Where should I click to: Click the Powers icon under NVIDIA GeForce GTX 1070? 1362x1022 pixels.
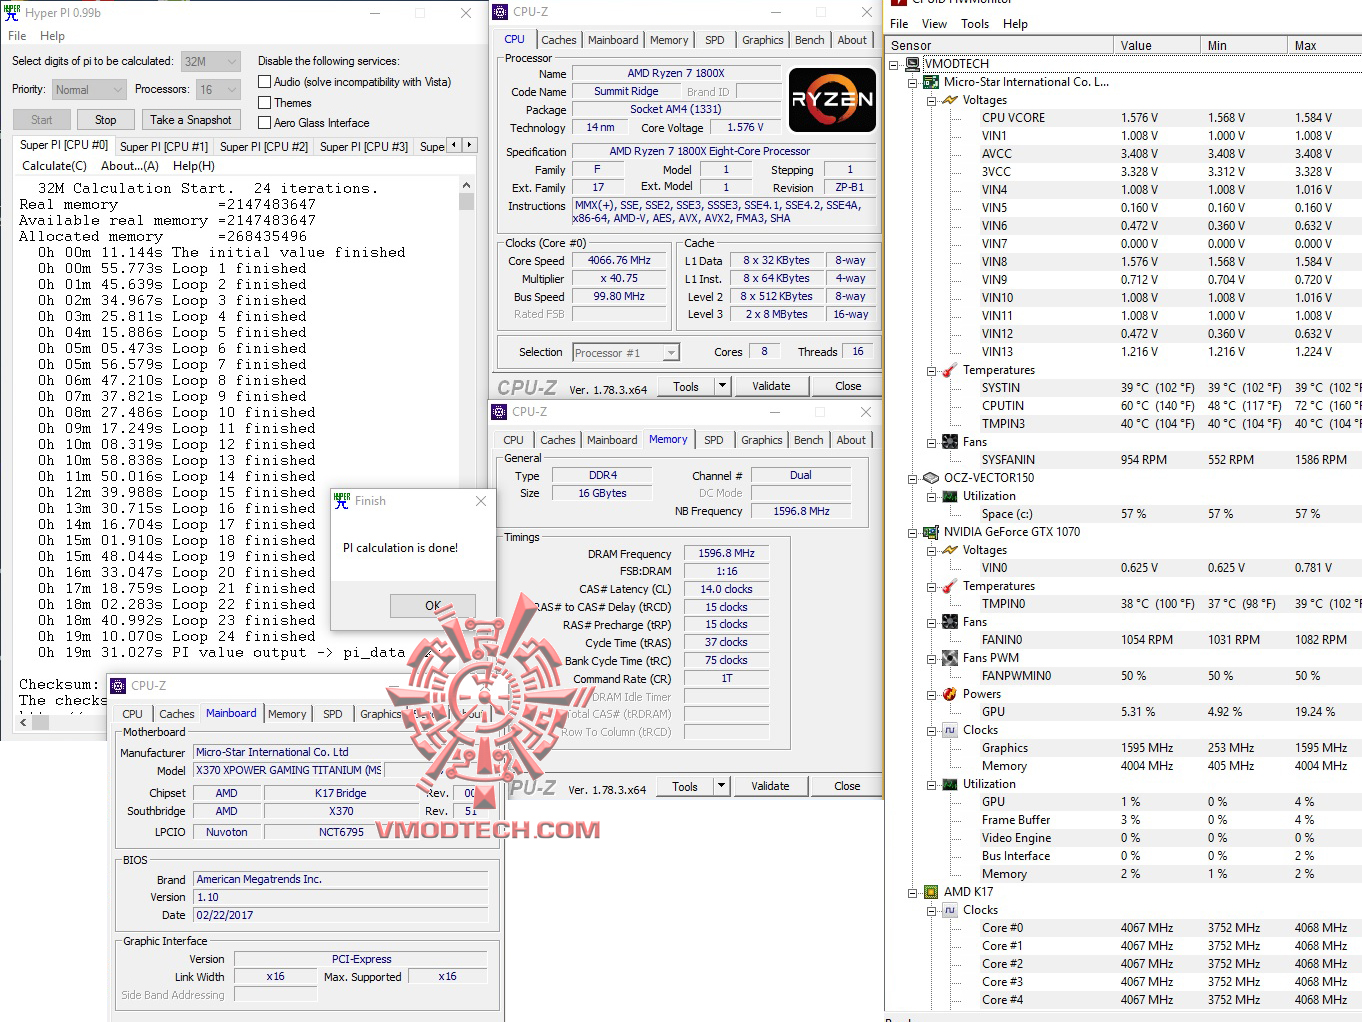(x=948, y=693)
